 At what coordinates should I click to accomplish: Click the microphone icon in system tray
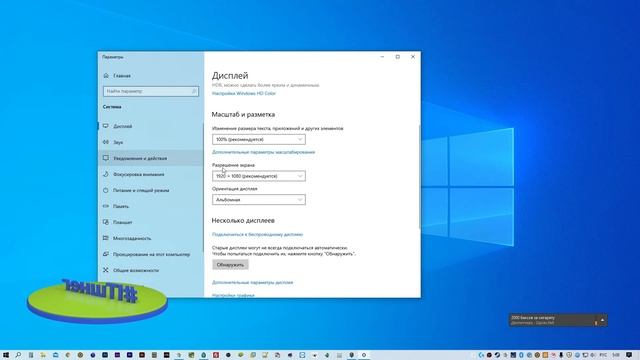pyautogui.click(x=561, y=355)
